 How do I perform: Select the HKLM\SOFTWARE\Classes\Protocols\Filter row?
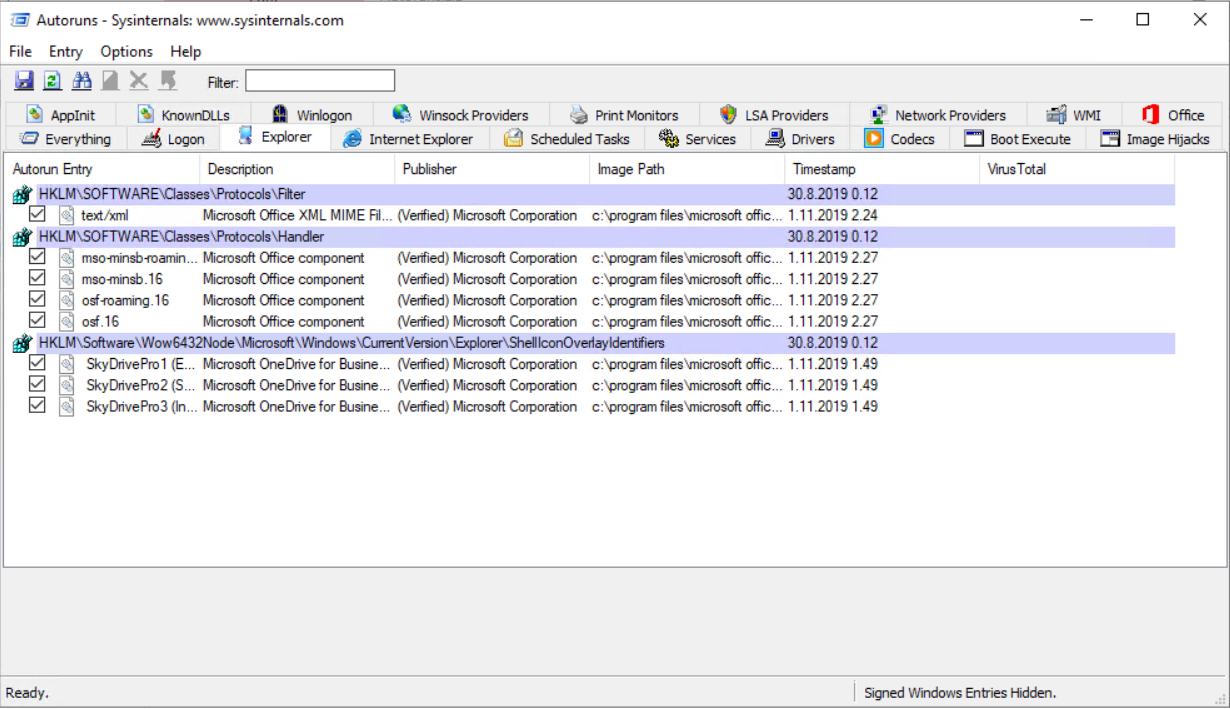[x=590, y=195]
